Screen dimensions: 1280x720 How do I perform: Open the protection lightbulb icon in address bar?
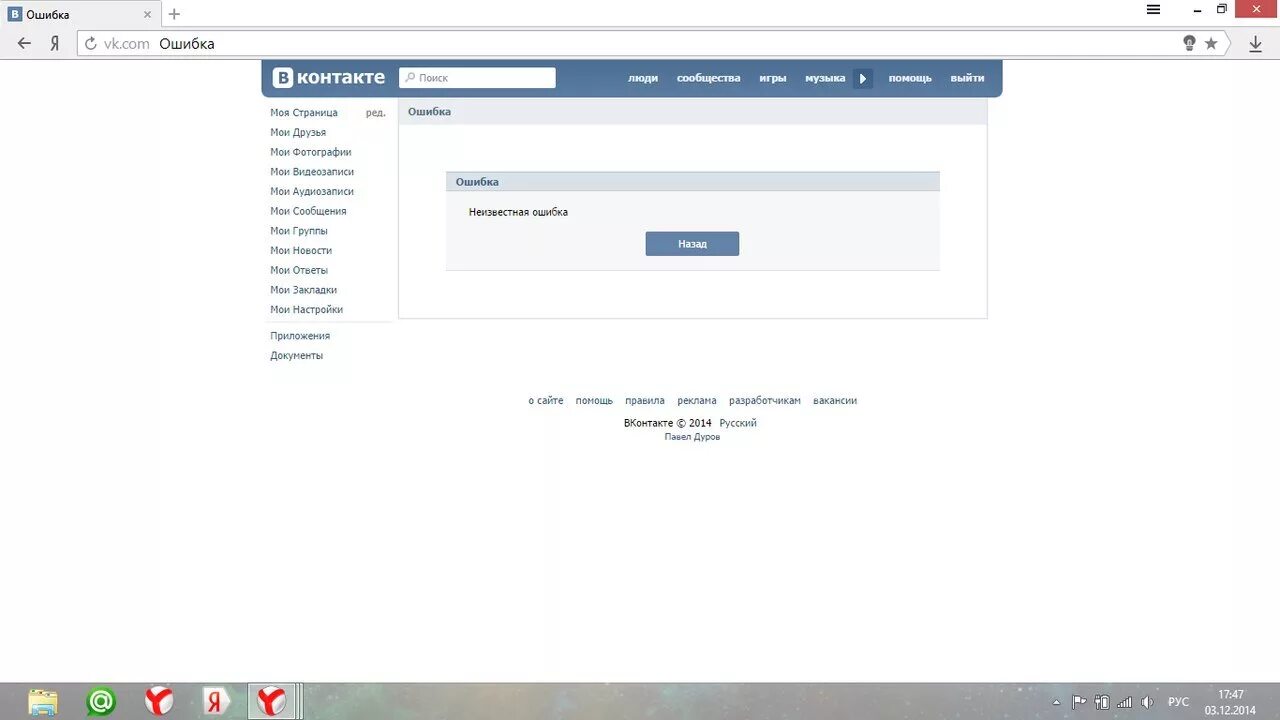point(1189,43)
